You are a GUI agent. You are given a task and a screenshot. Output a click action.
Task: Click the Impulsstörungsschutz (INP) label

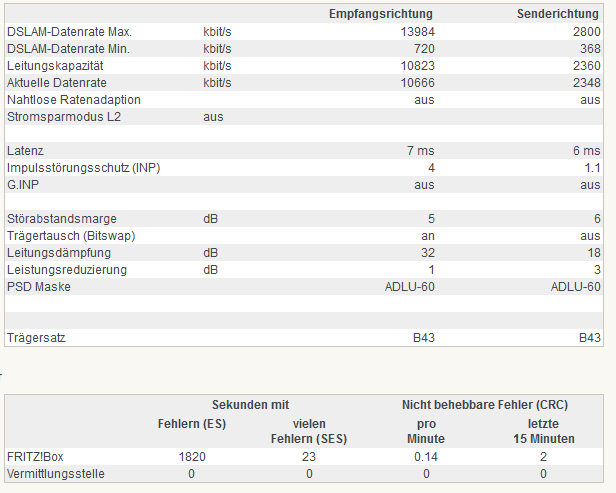(83, 168)
